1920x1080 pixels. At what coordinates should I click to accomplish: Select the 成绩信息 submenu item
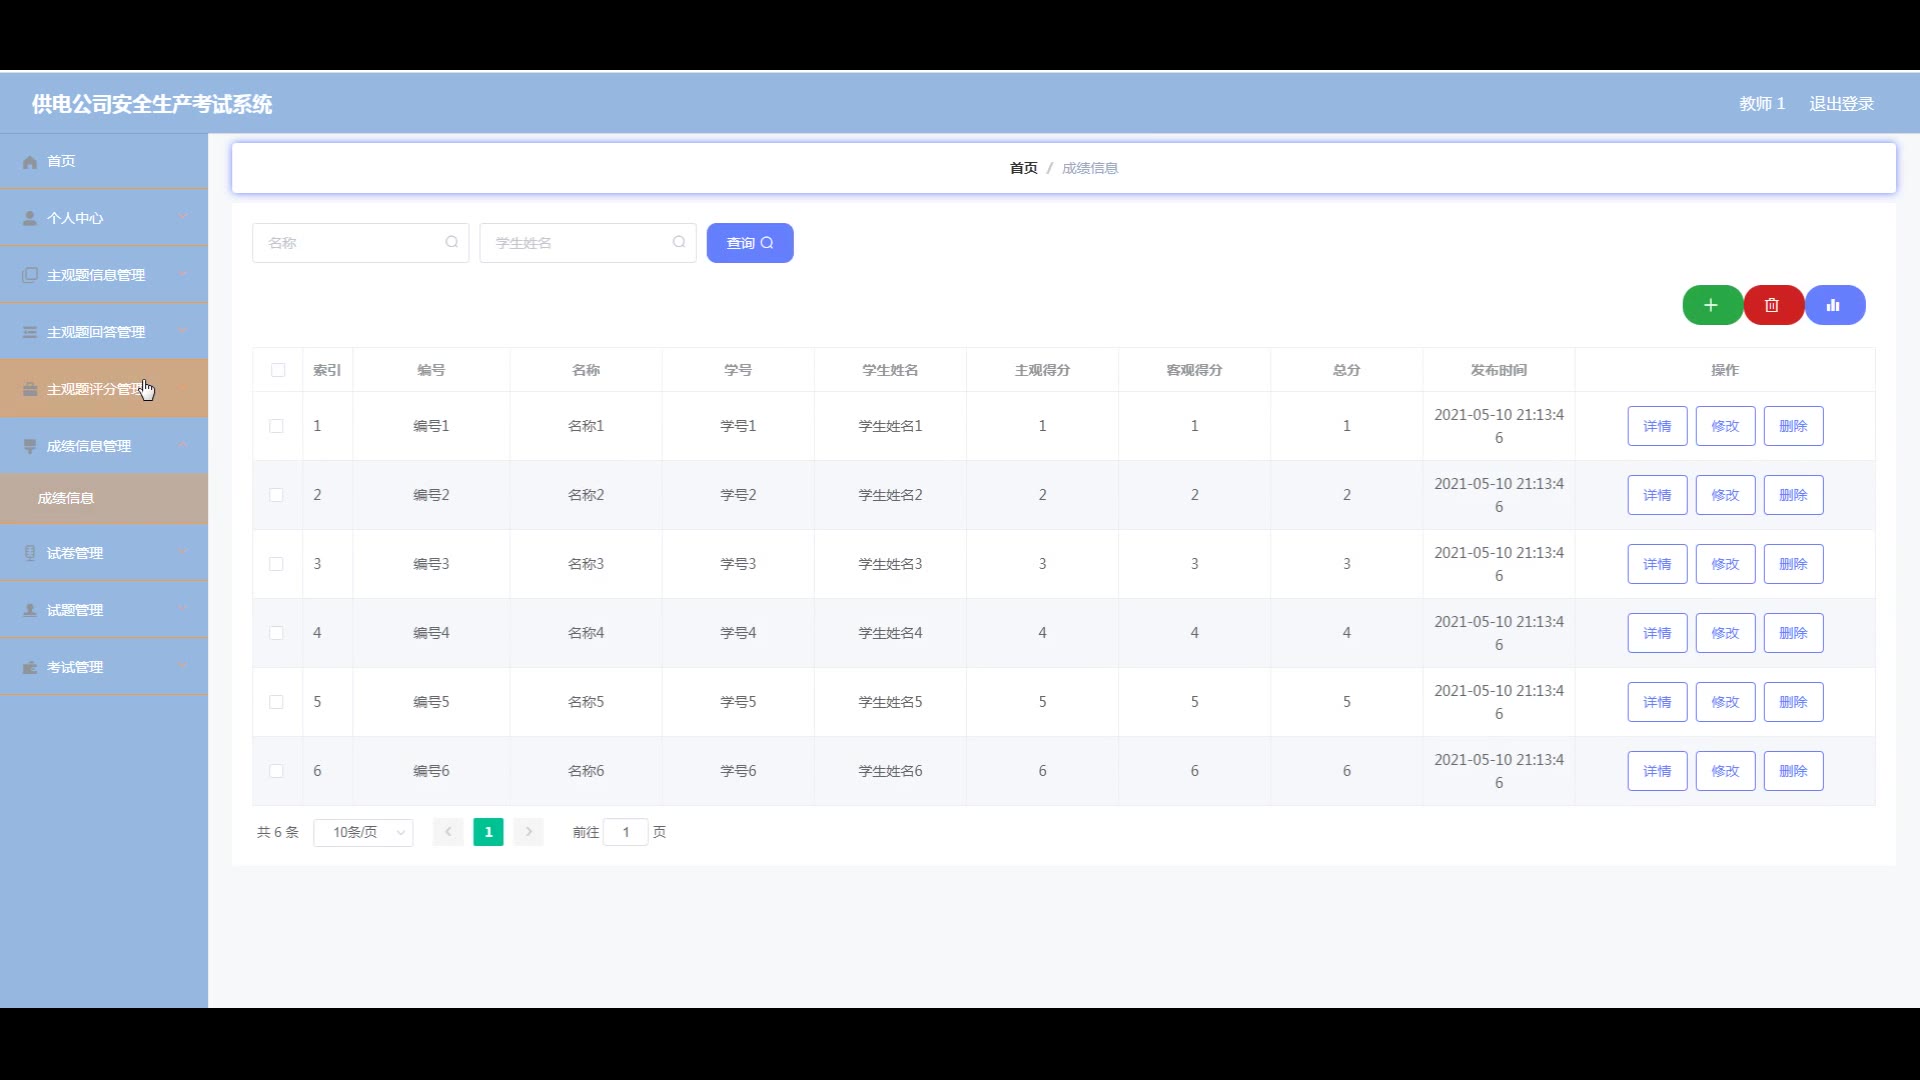tap(66, 498)
